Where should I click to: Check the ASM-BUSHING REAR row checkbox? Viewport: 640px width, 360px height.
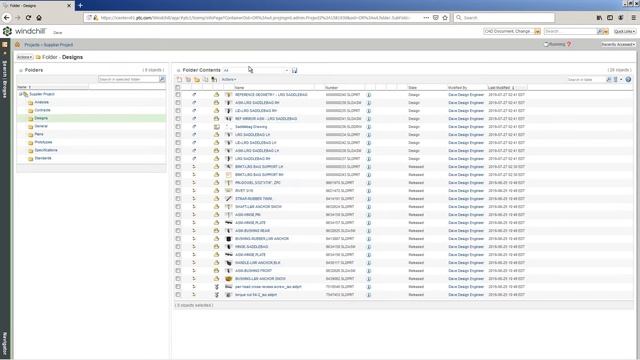(x=178, y=231)
